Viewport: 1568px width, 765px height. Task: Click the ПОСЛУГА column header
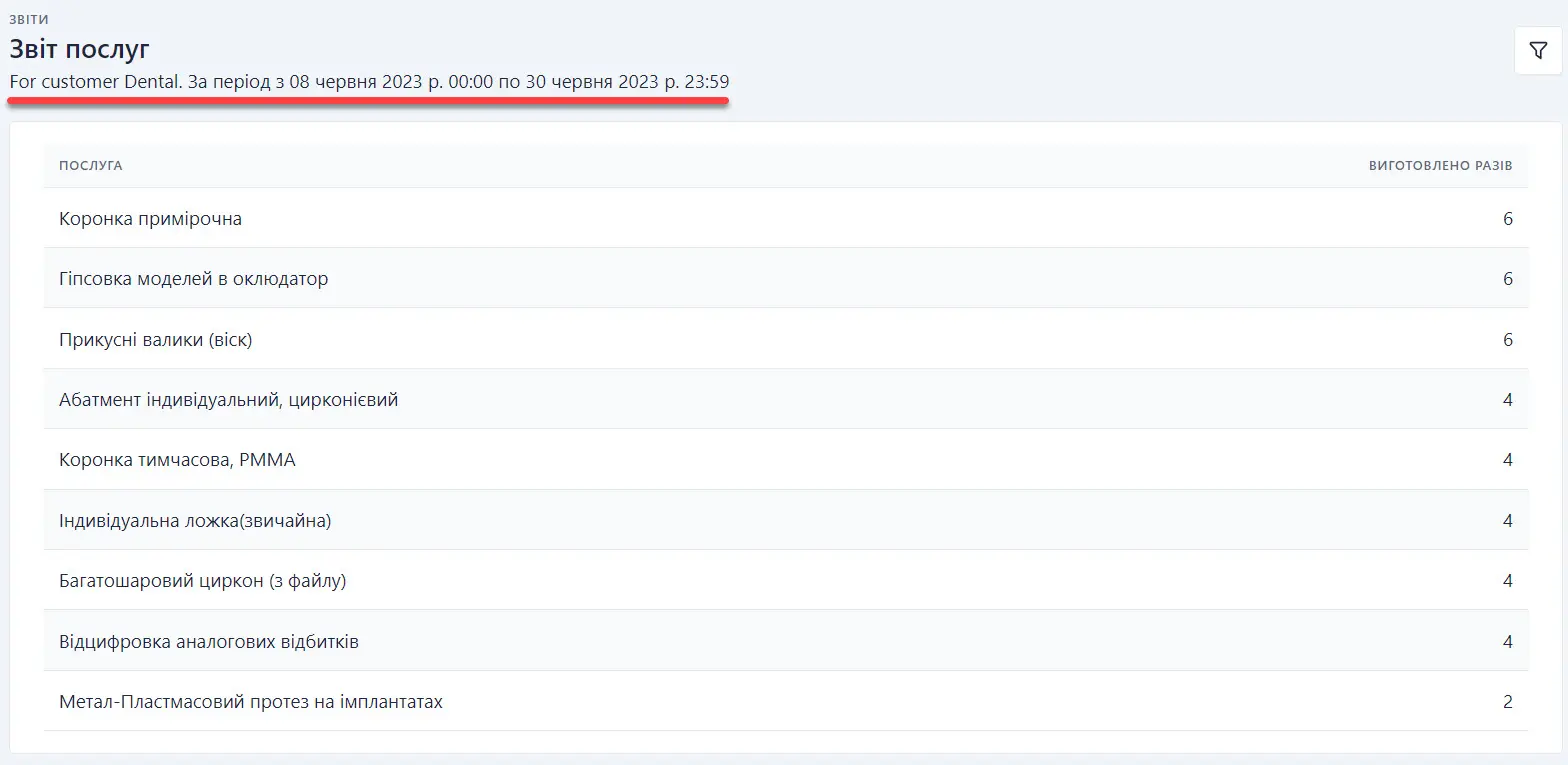click(91, 166)
